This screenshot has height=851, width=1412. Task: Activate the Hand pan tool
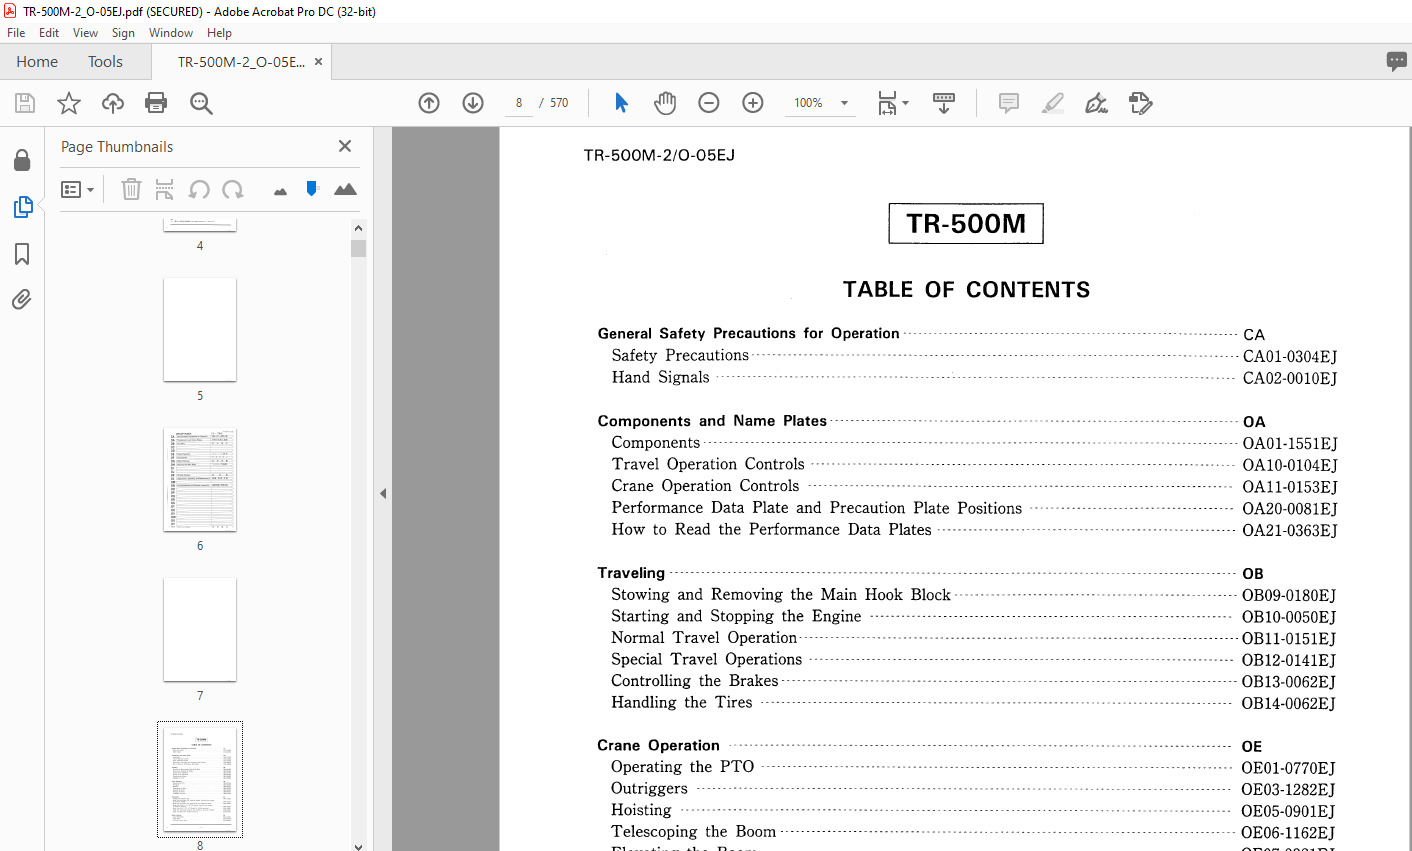pyautogui.click(x=665, y=103)
